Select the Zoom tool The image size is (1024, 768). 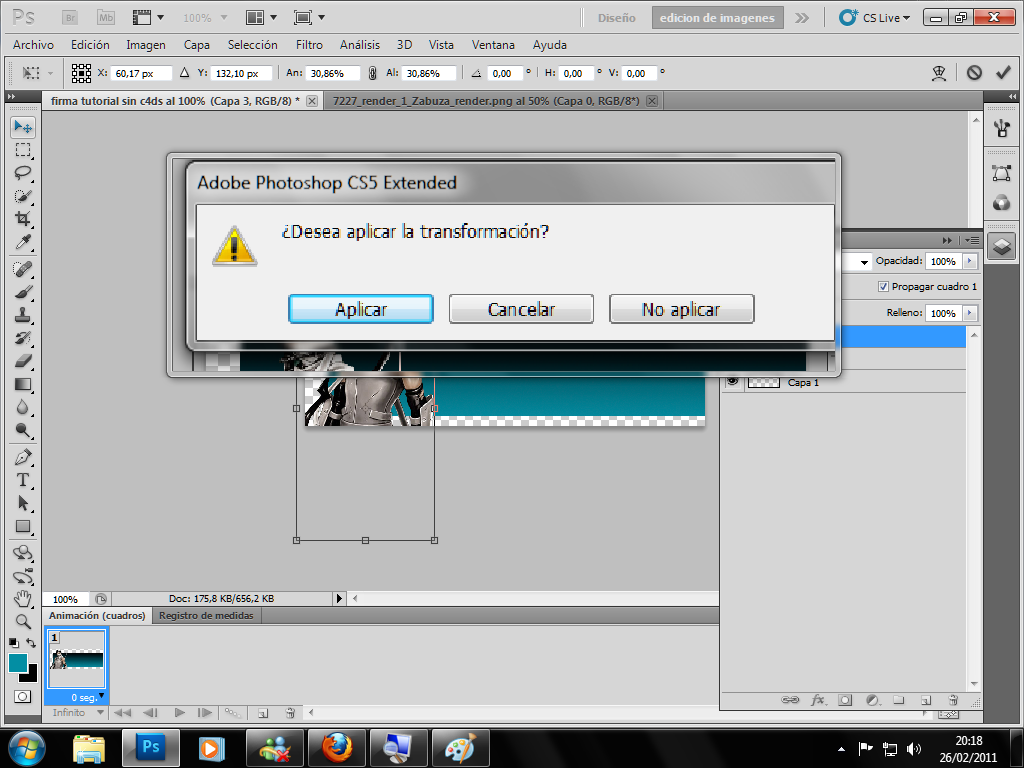click(x=23, y=621)
